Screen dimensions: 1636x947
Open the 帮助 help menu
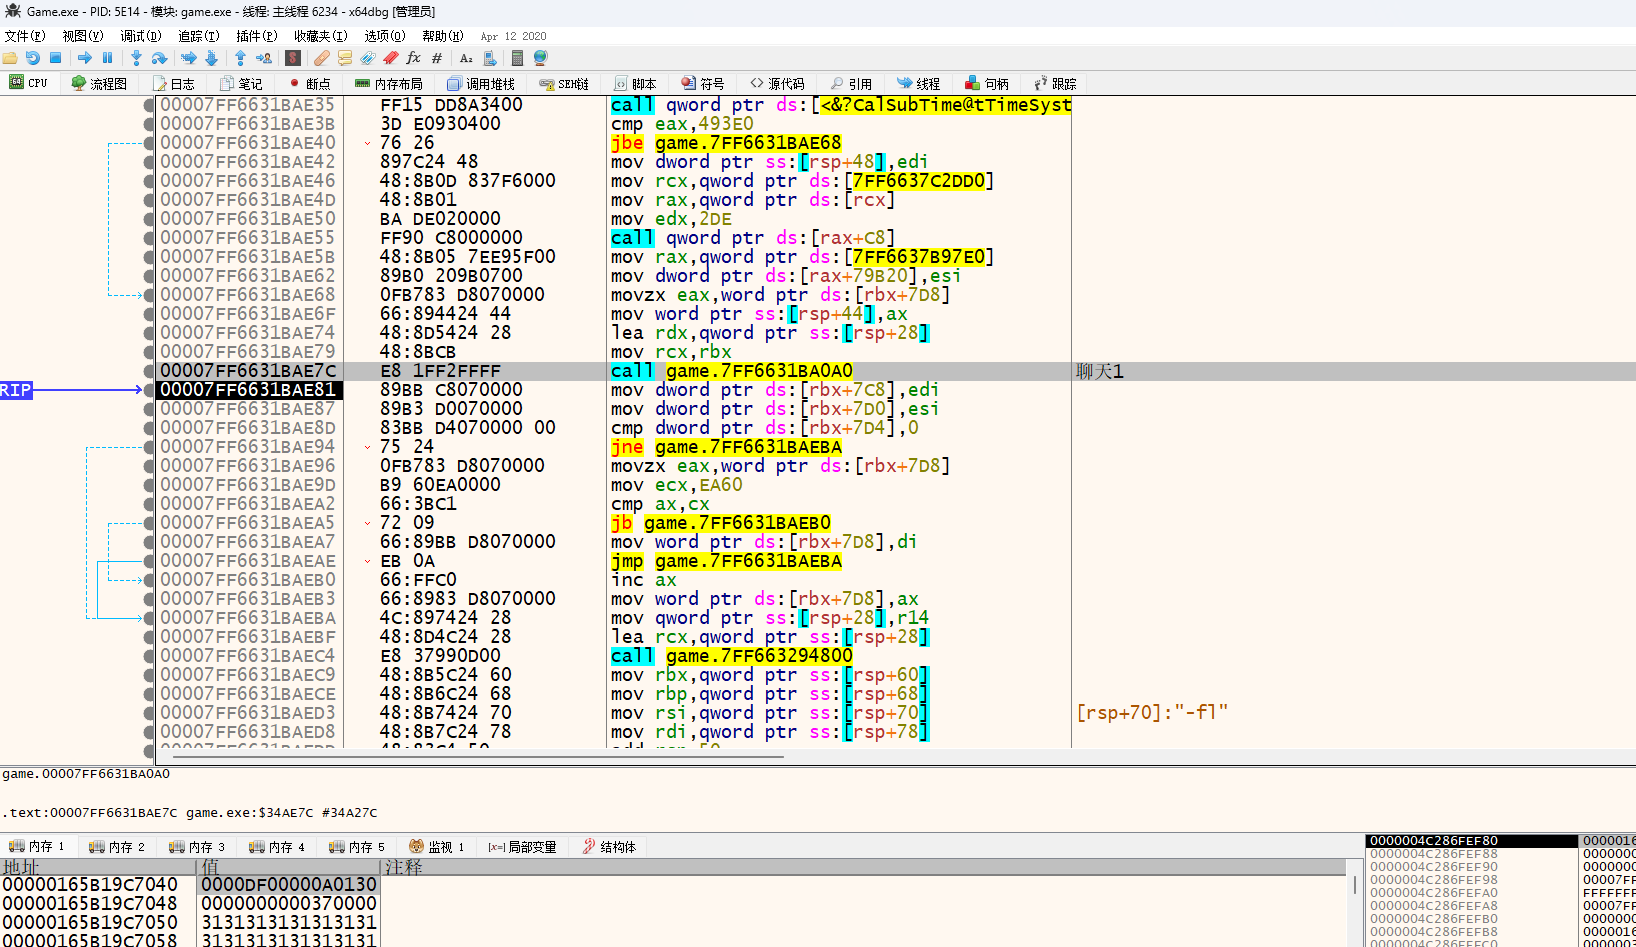tap(442, 36)
